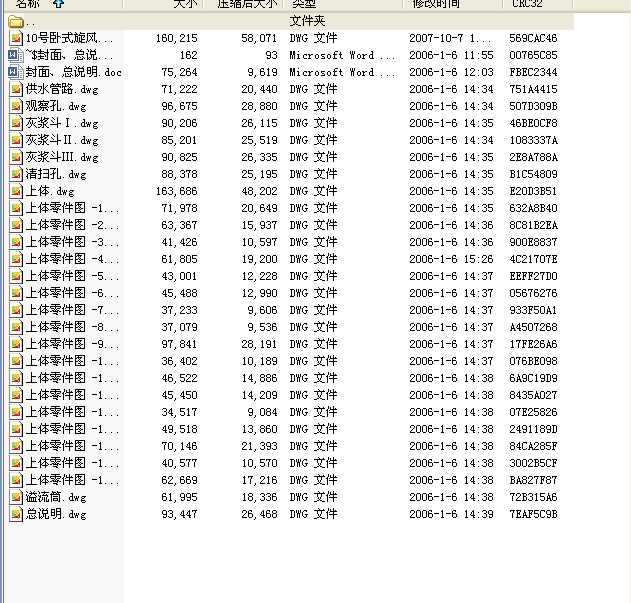Click the DWG icon beside 灰浆斗II.dwg
Viewport: 631px width, 603px height.
[16, 140]
